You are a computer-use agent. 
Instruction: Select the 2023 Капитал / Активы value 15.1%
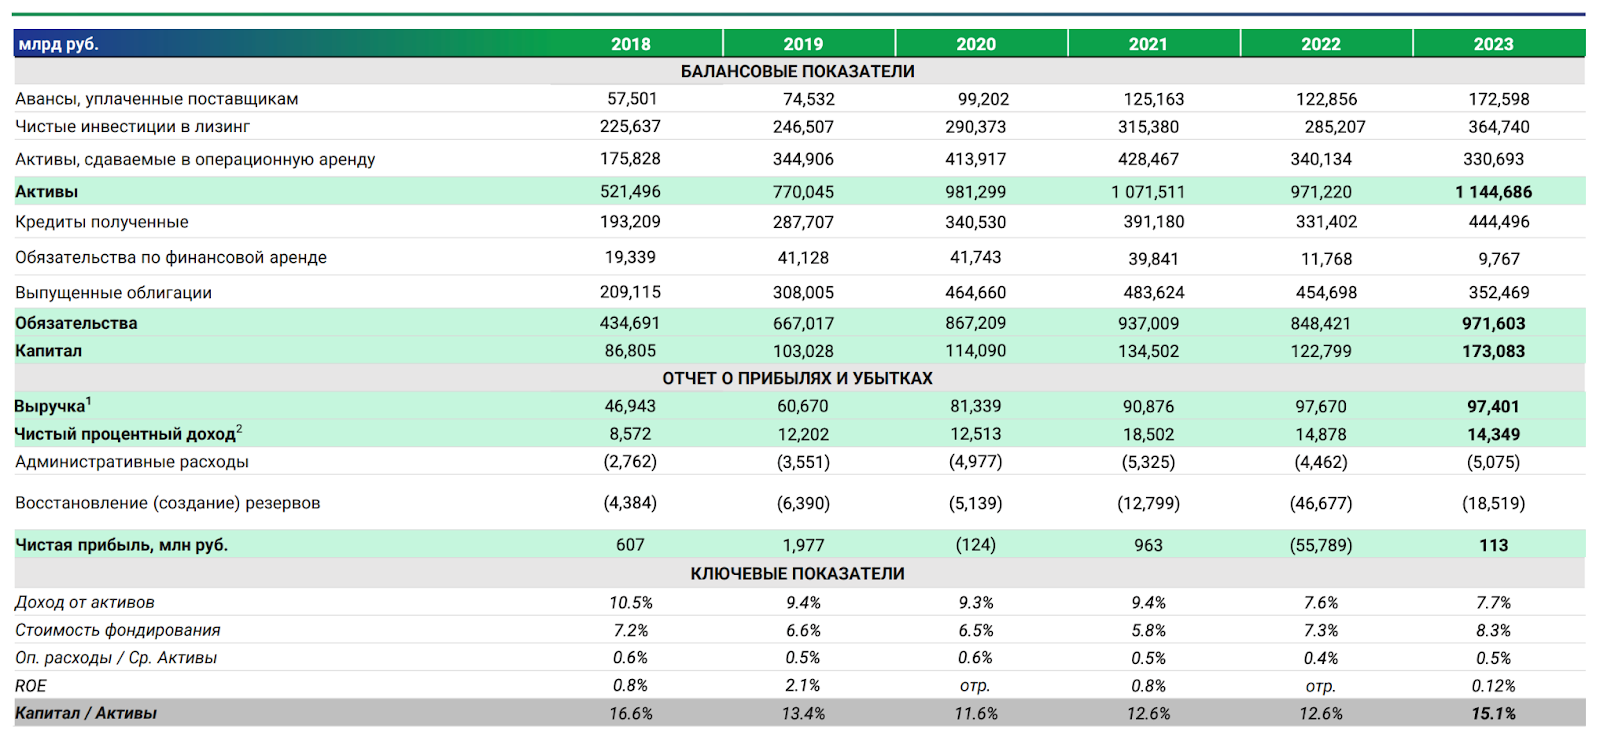1493,713
